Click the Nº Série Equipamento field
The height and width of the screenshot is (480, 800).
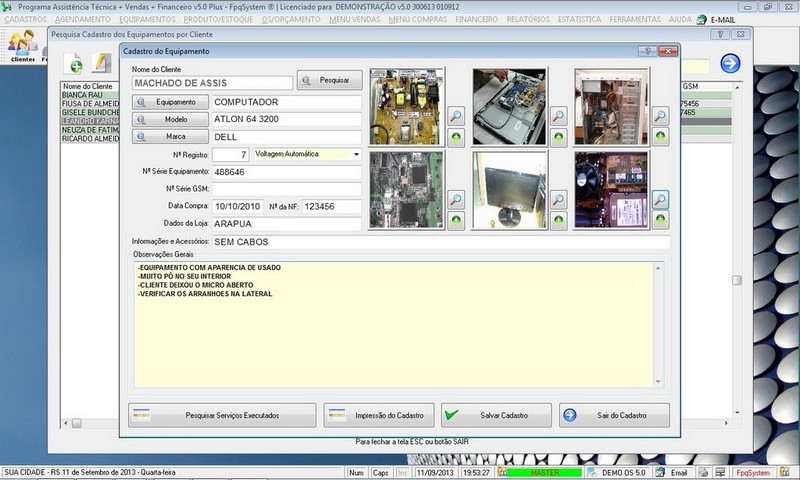[287, 172]
